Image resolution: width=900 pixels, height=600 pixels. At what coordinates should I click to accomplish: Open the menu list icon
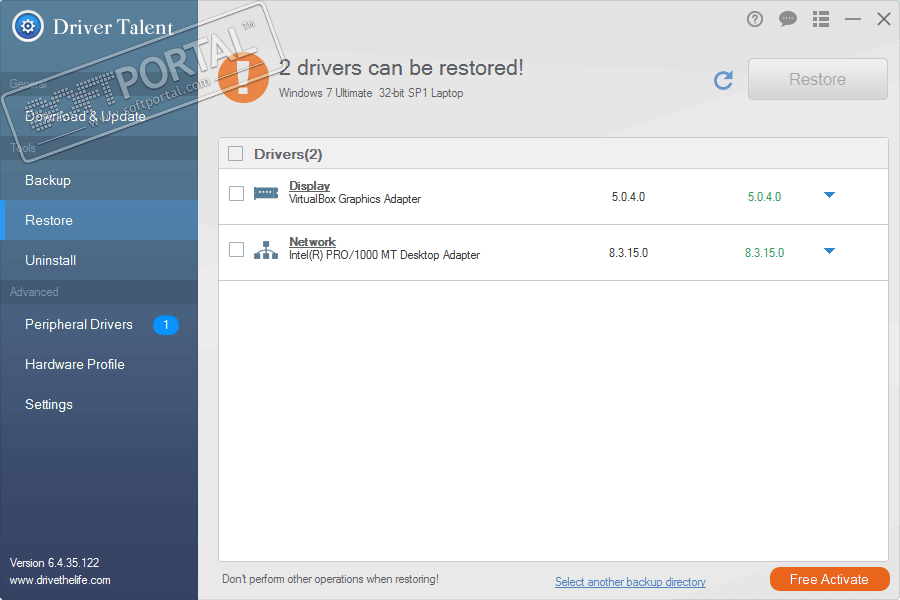pyautogui.click(x=821, y=20)
